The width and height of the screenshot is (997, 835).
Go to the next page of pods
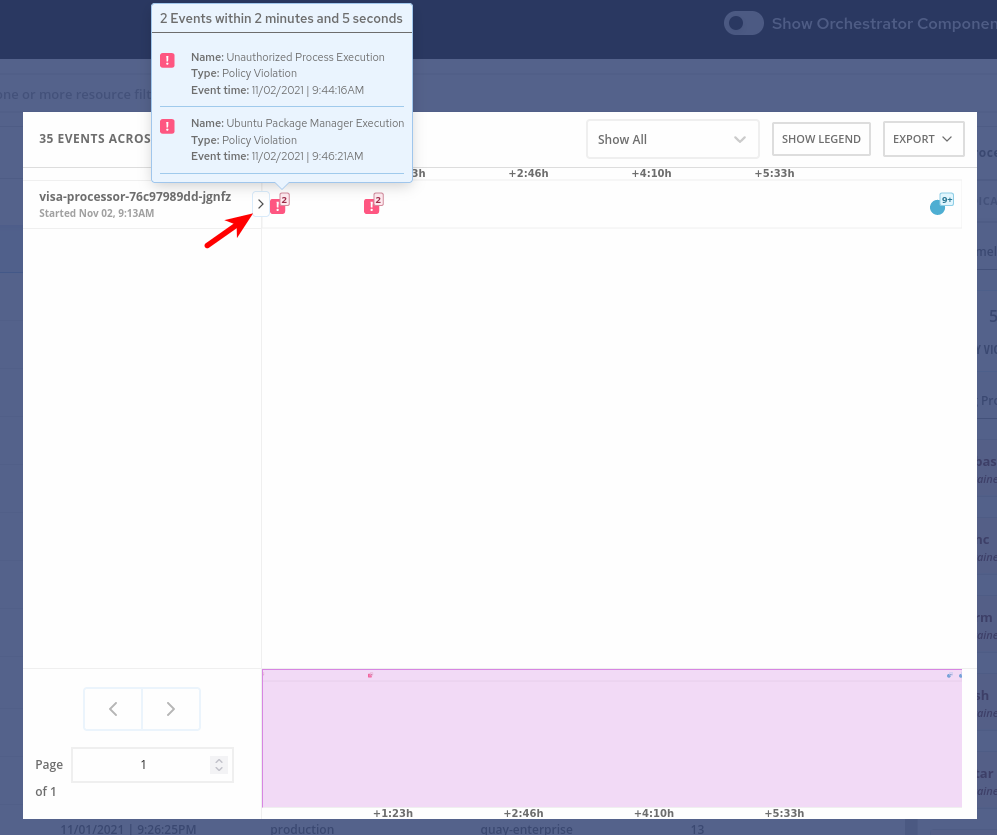coord(171,709)
